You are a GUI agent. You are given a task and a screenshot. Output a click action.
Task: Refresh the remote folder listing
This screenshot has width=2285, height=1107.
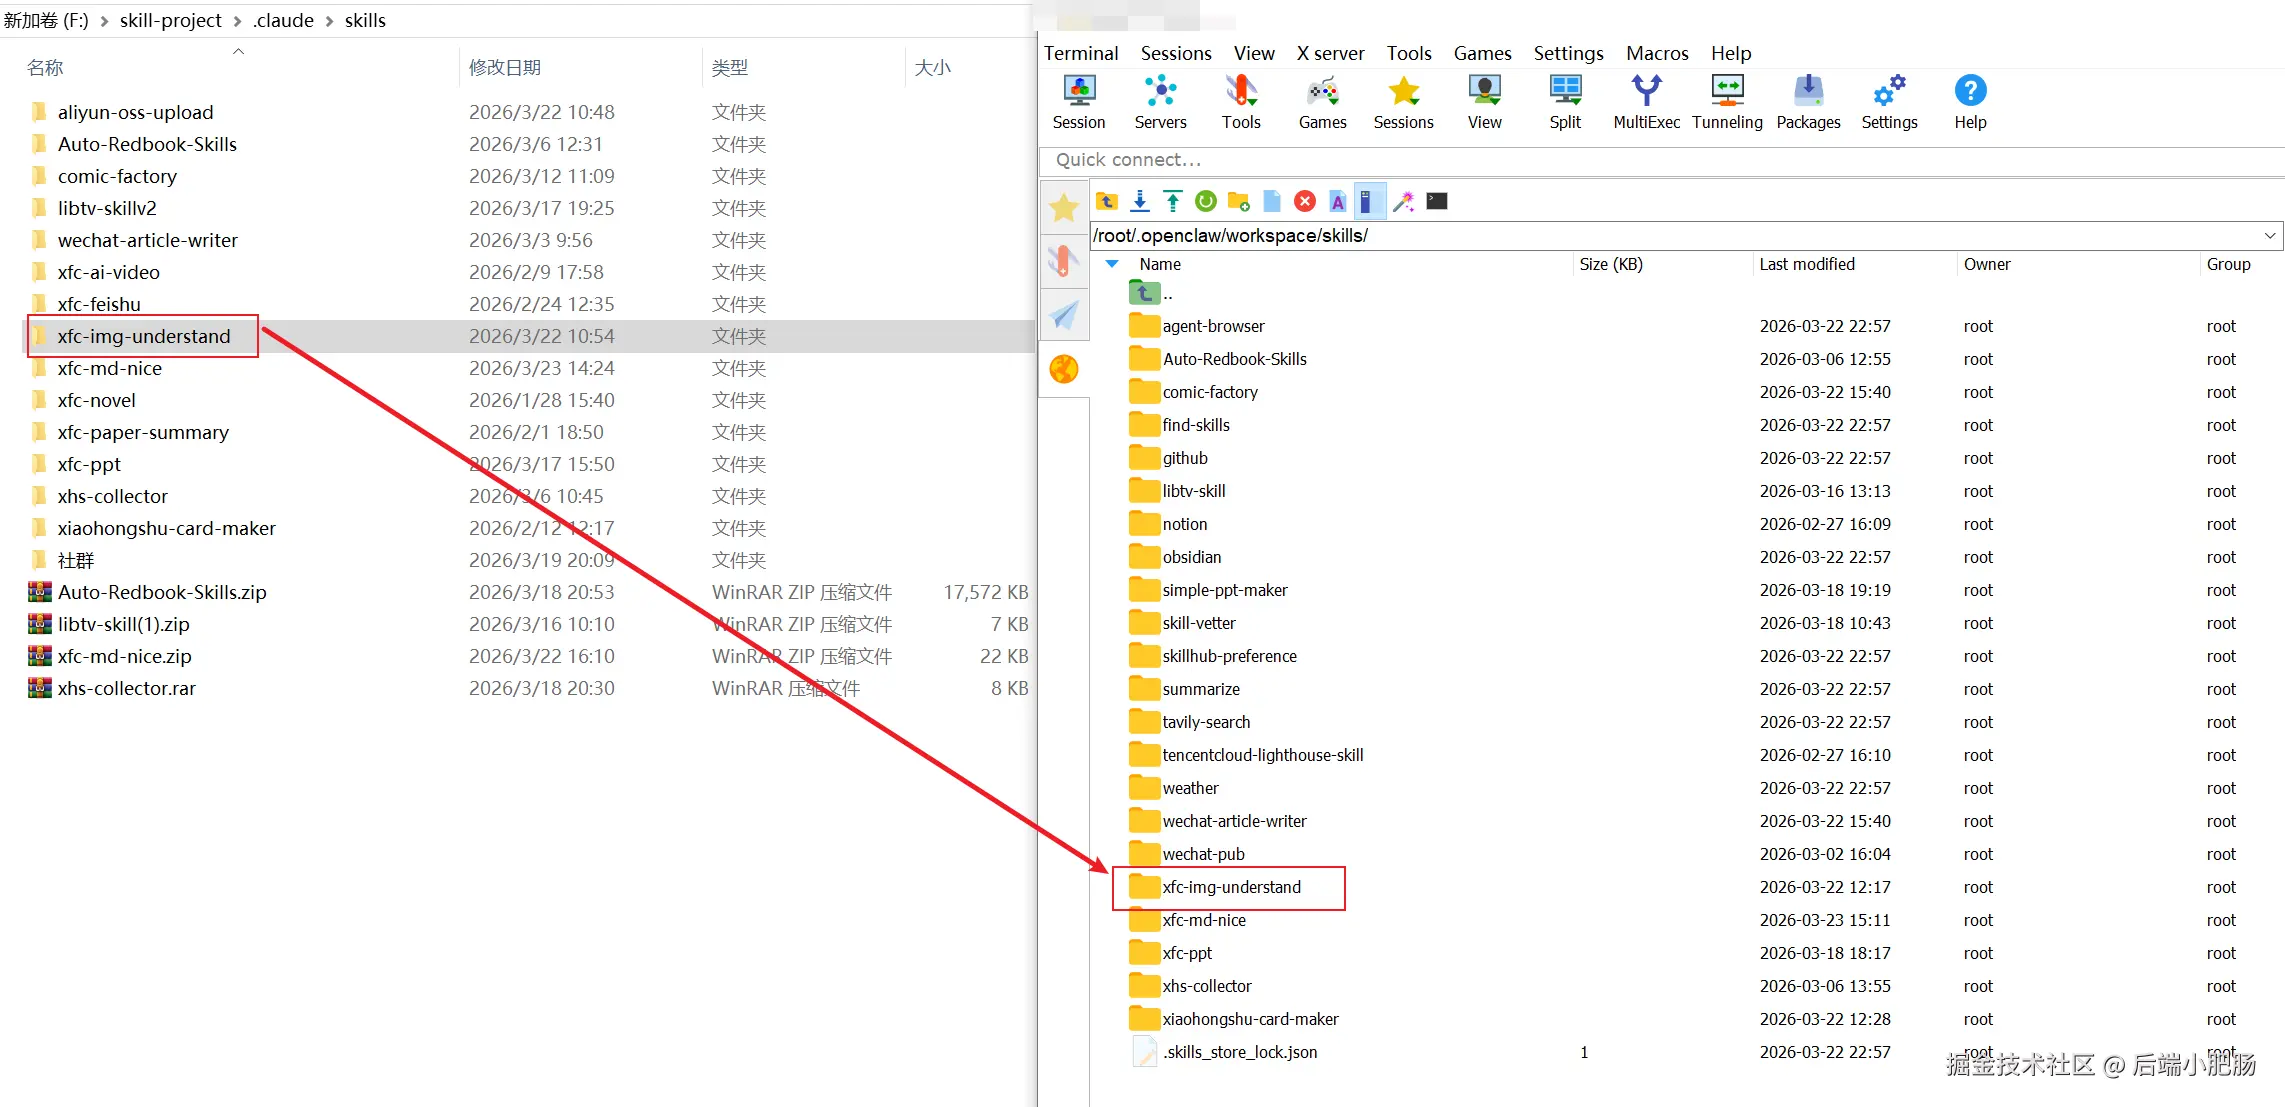point(1206,201)
